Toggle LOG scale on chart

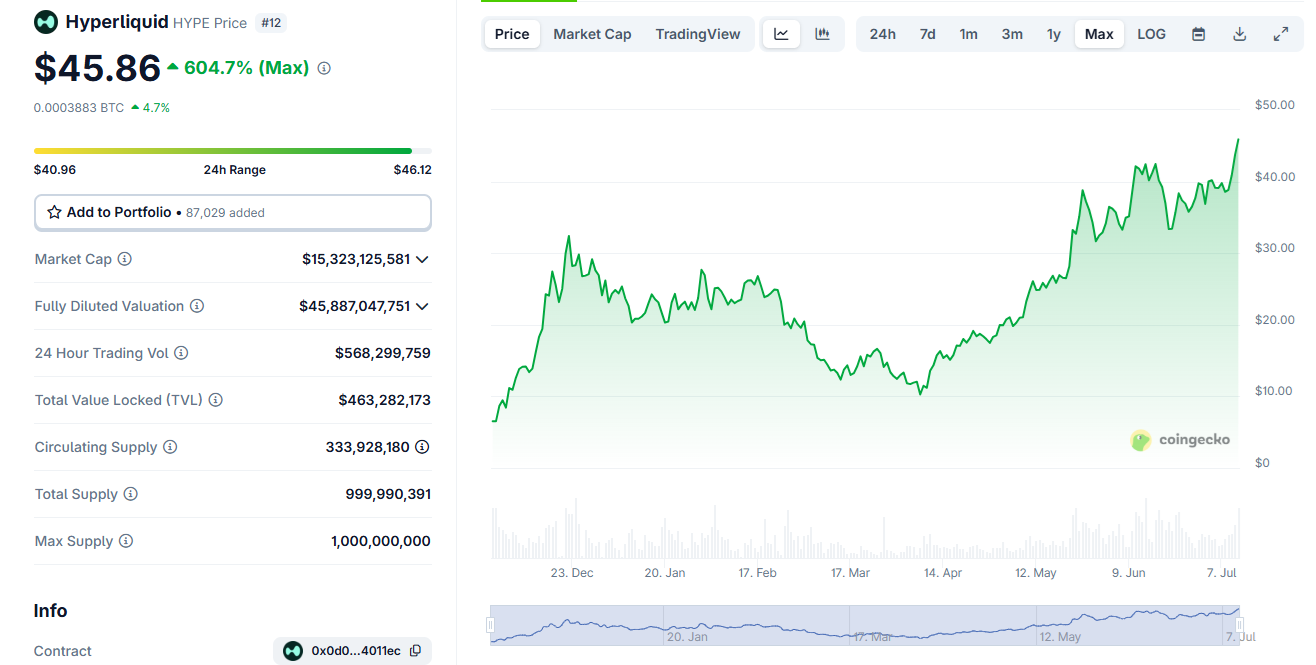click(1151, 34)
